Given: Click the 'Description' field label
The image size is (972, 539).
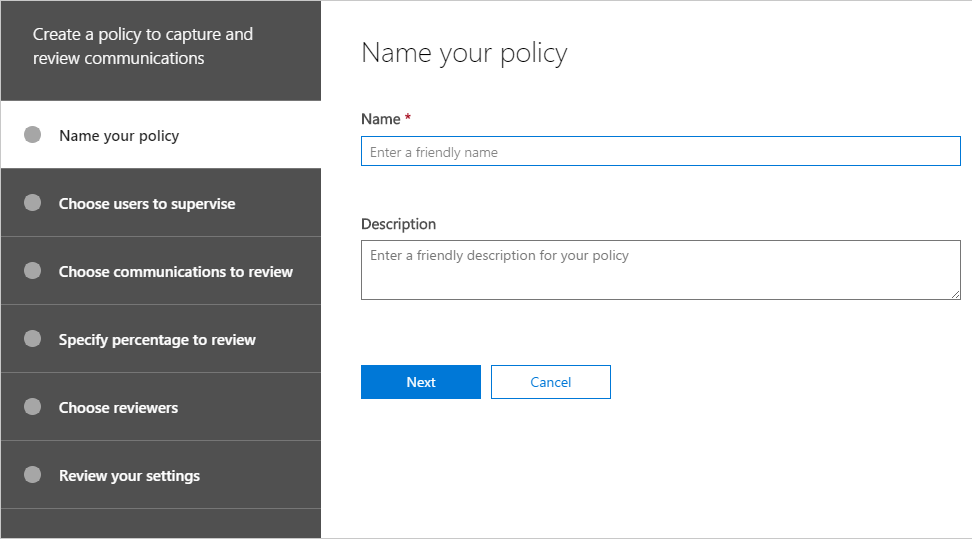Looking at the screenshot, I should pos(399,224).
